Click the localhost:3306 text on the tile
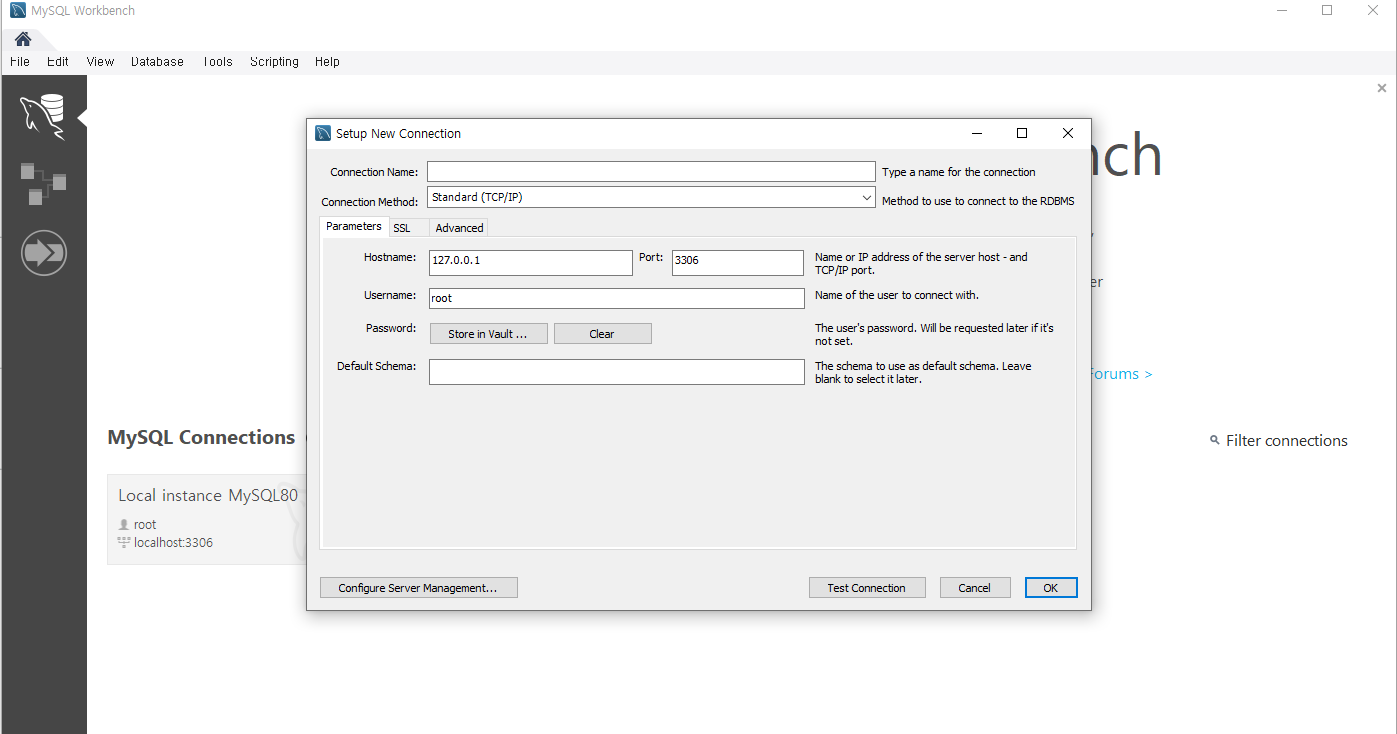 [x=173, y=543]
